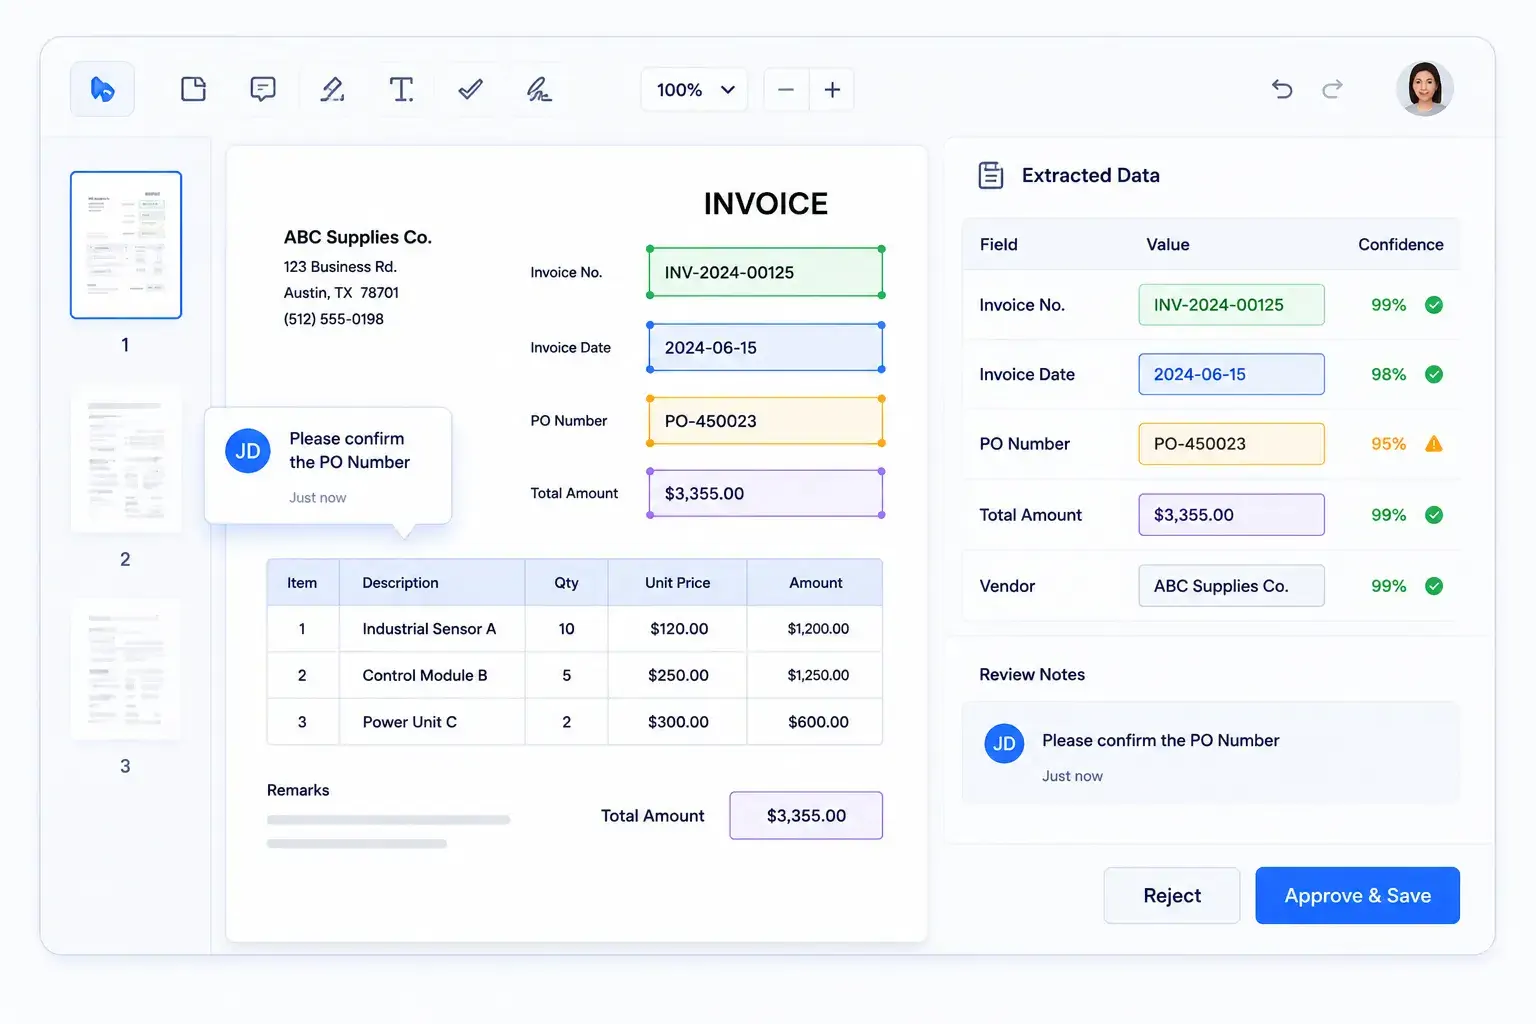1536x1024 pixels.
Task: Edit the extracted Invoice Date value field
Action: tap(1231, 374)
